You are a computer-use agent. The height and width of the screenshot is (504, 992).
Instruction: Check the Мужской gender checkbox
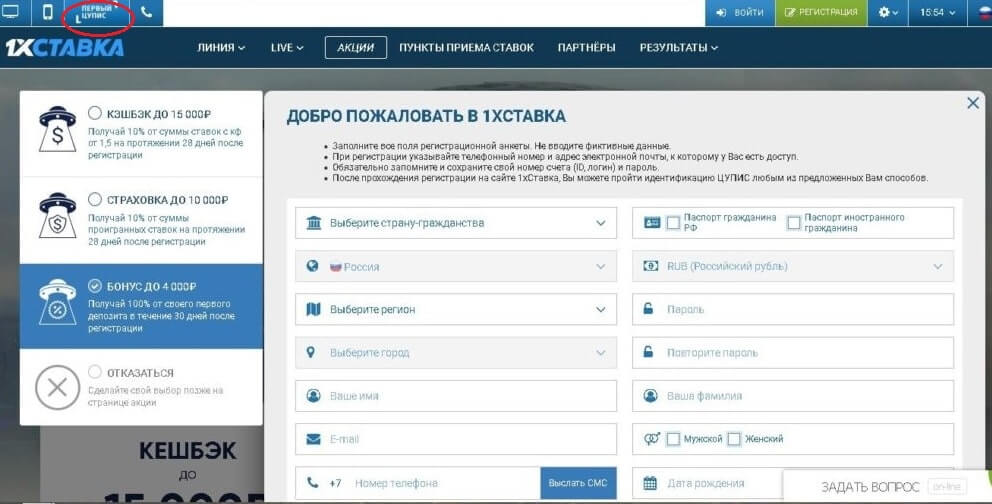point(673,439)
